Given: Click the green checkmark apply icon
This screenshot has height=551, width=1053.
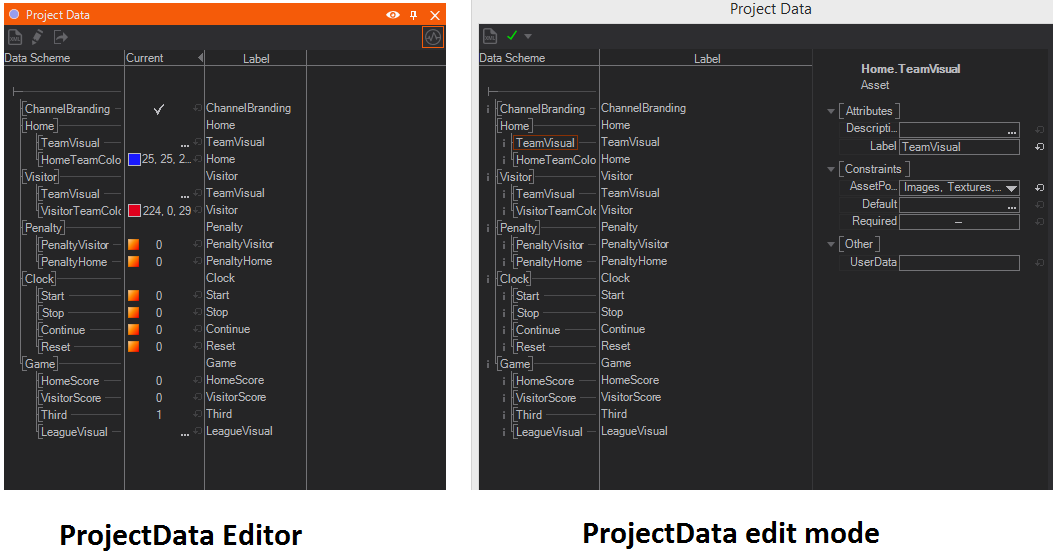Looking at the screenshot, I should tap(512, 36).
